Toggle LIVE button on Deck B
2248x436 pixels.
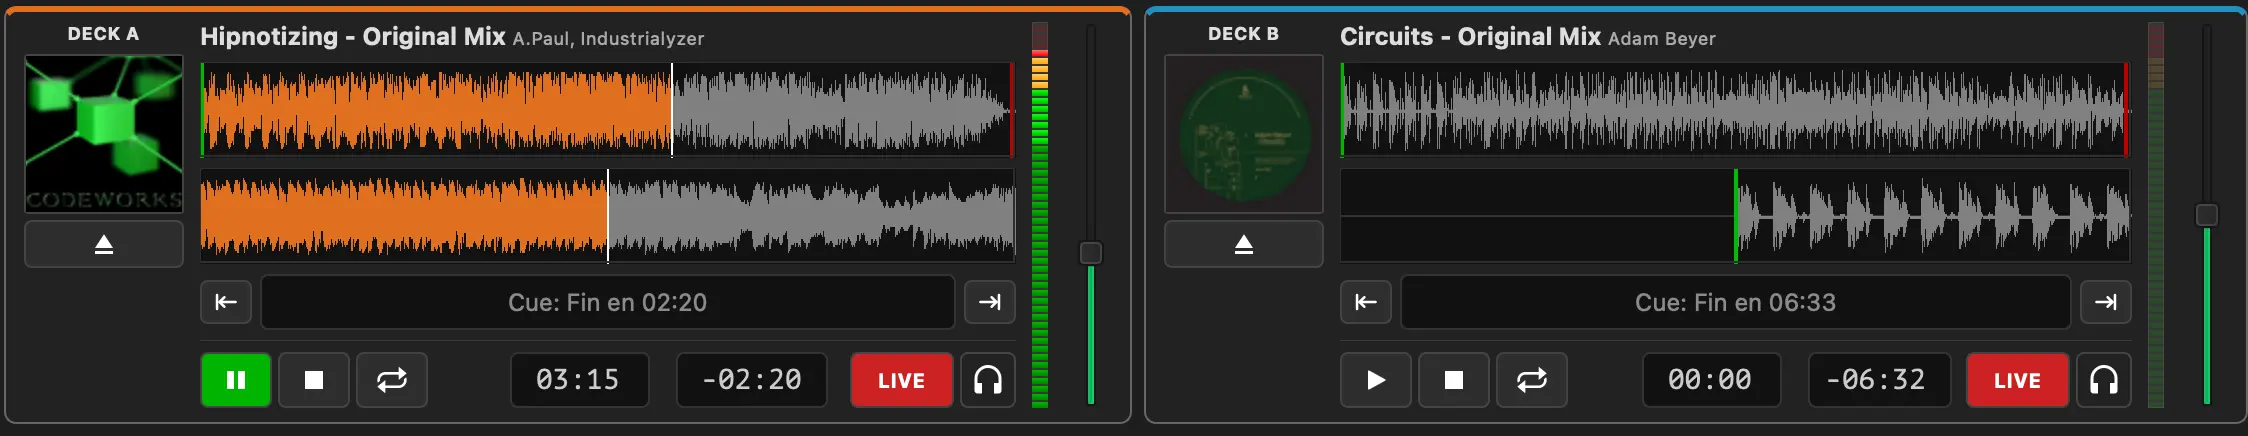(x=2017, y=380)
